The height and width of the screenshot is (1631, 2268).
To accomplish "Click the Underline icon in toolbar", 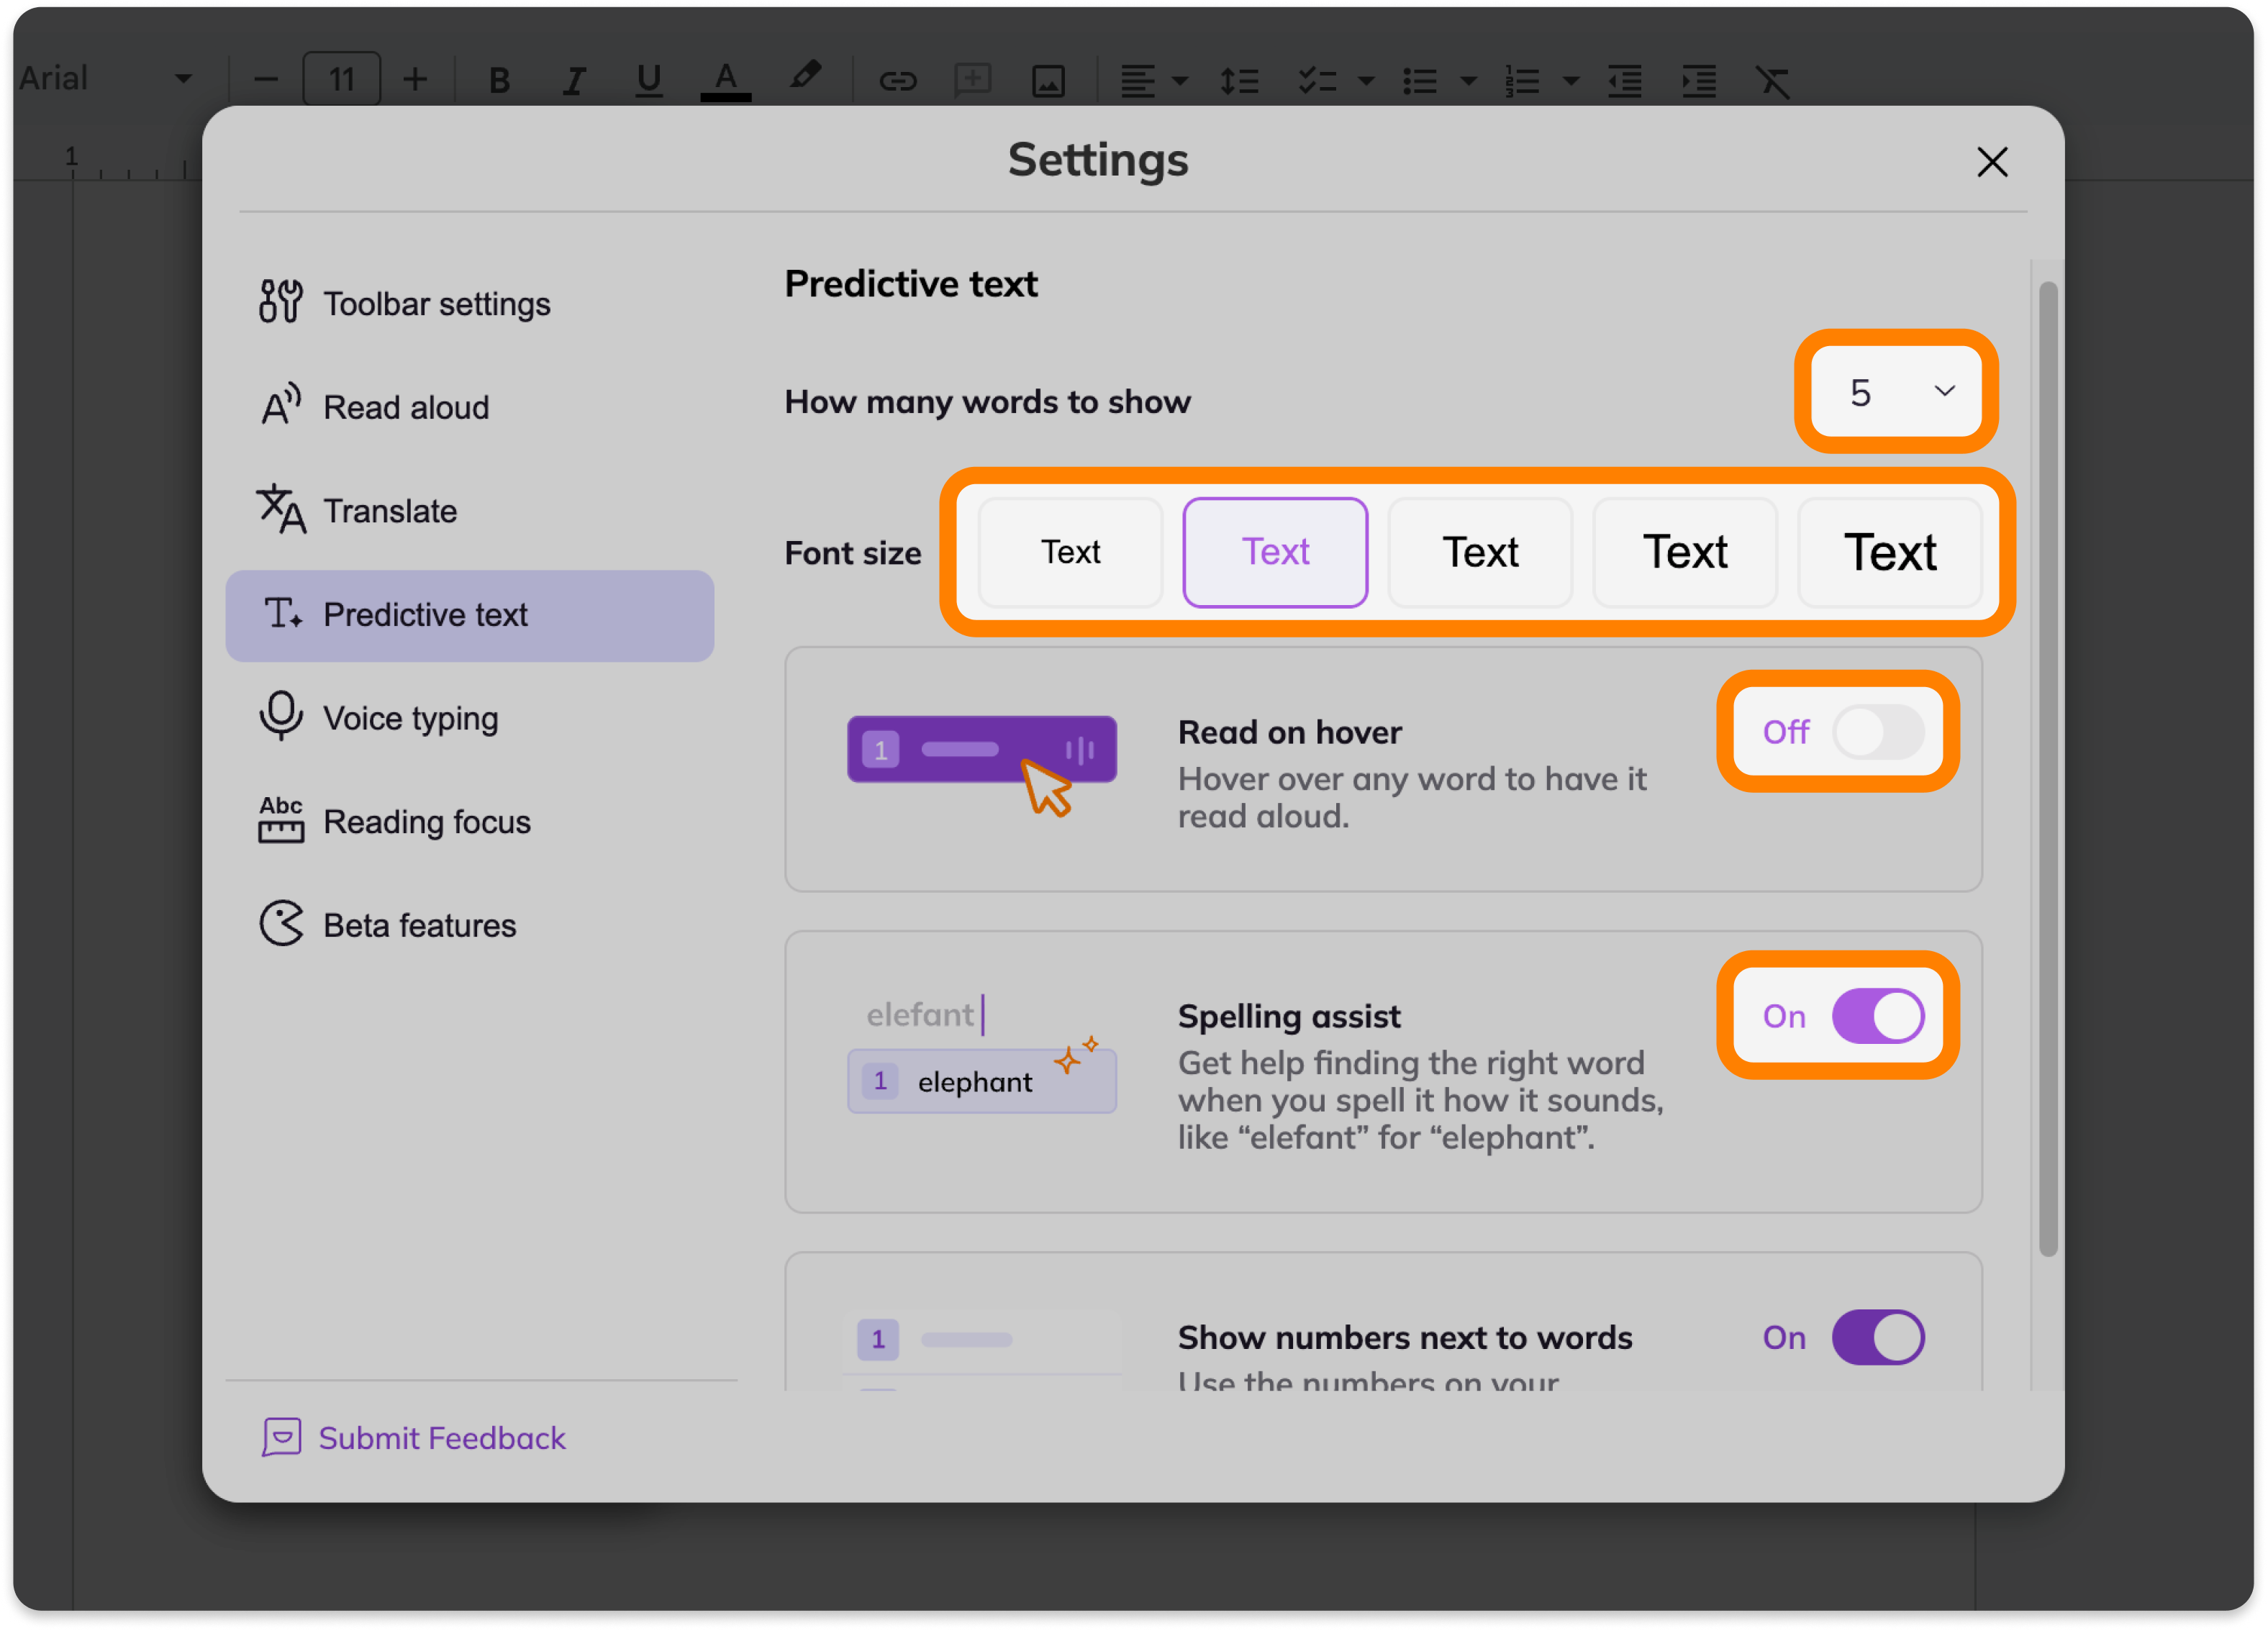I will (649, 80).
